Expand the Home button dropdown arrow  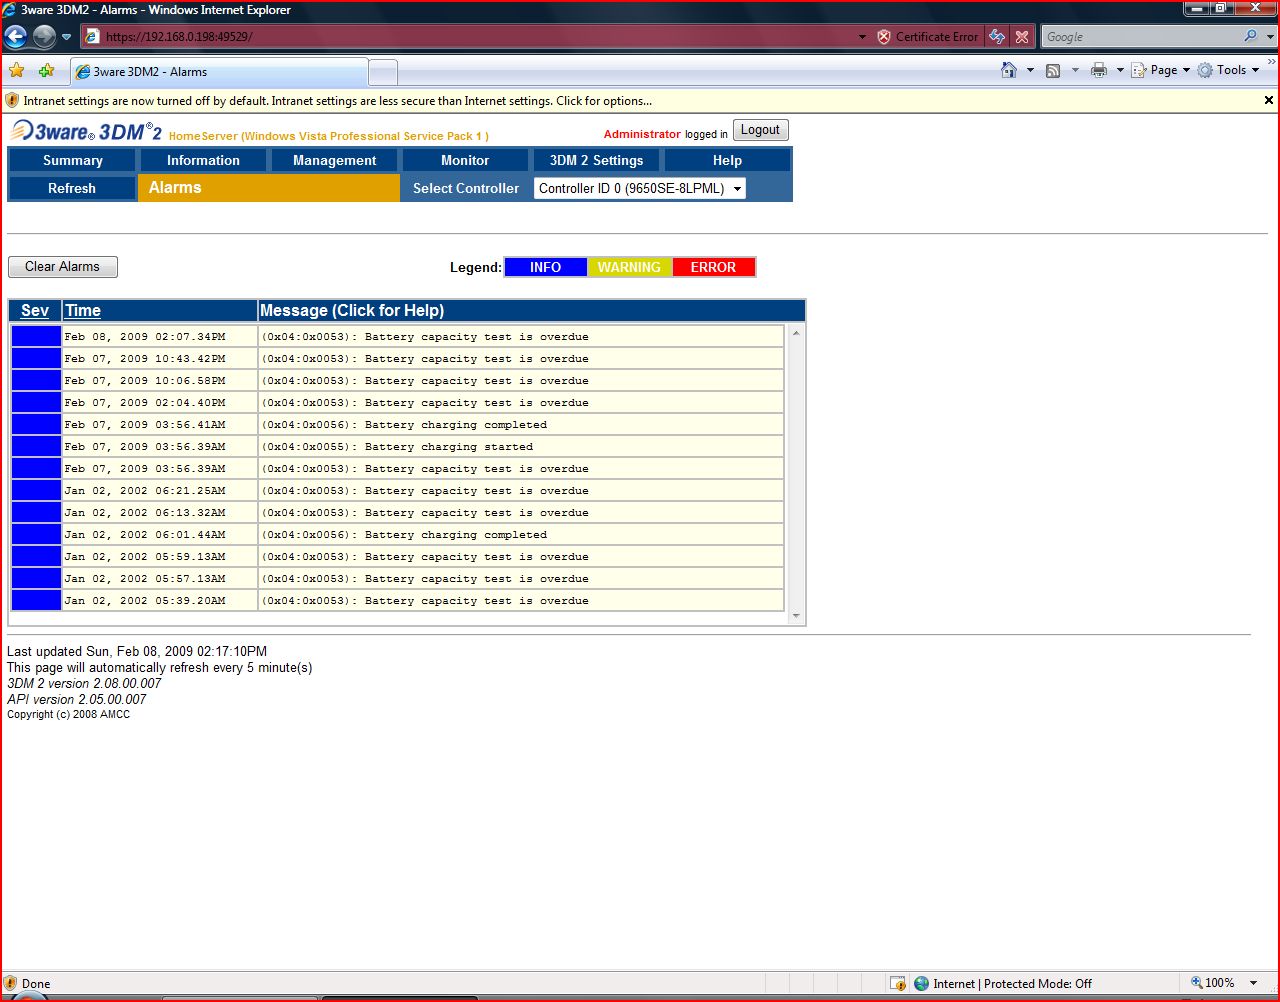point(1030,70)
